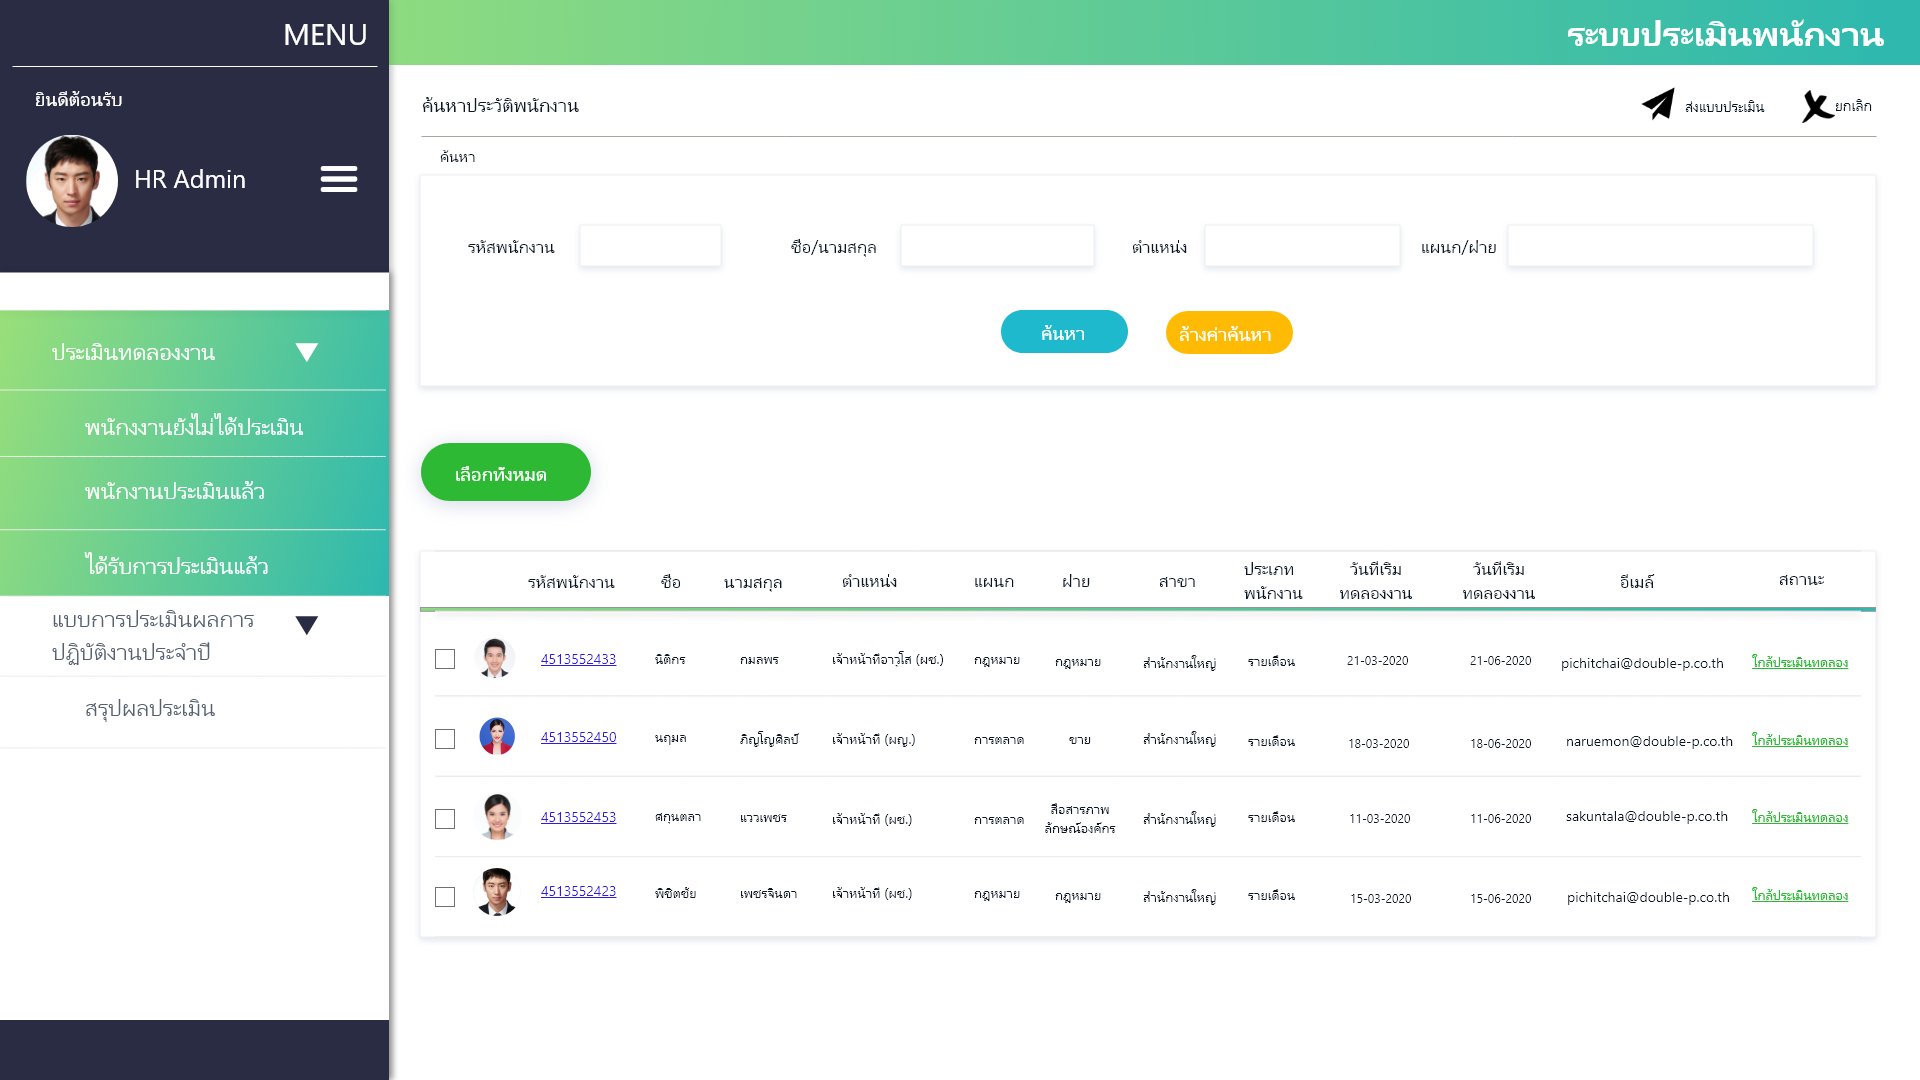Image resolution: width=1920 pixels, height=1080 pixels.
Task: Click the X cancel icon
Action: pyautogui.click(x=1817, y=106)
